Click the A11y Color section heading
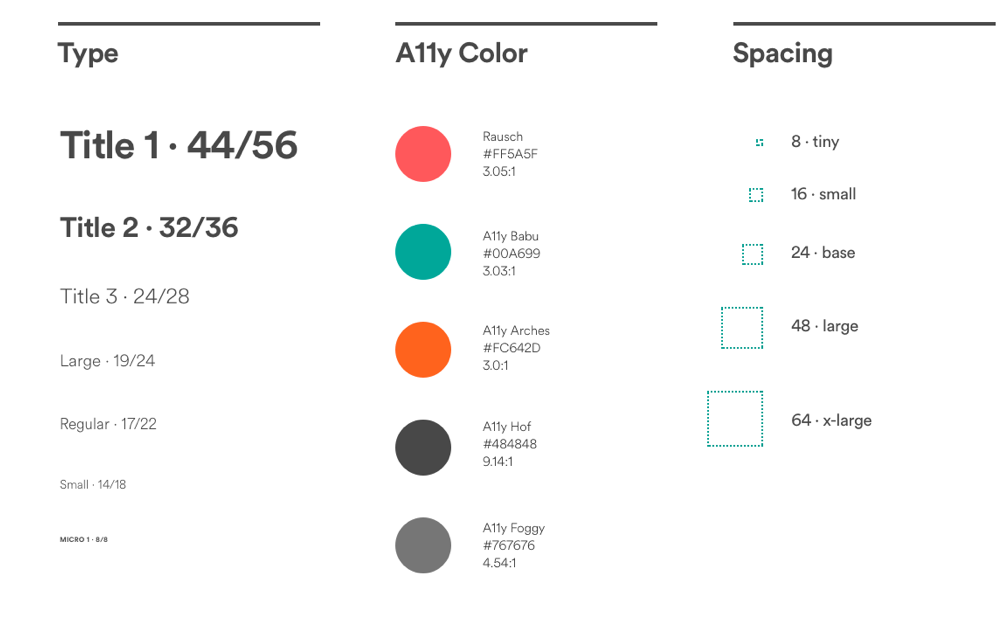This screenshot has height=618, width=999. point(462,54)
